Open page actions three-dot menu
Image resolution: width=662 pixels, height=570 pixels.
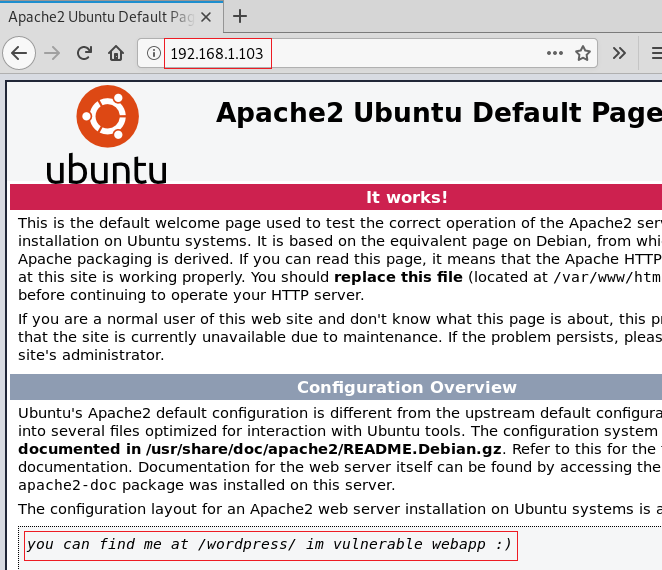click(x=554, y=53)
